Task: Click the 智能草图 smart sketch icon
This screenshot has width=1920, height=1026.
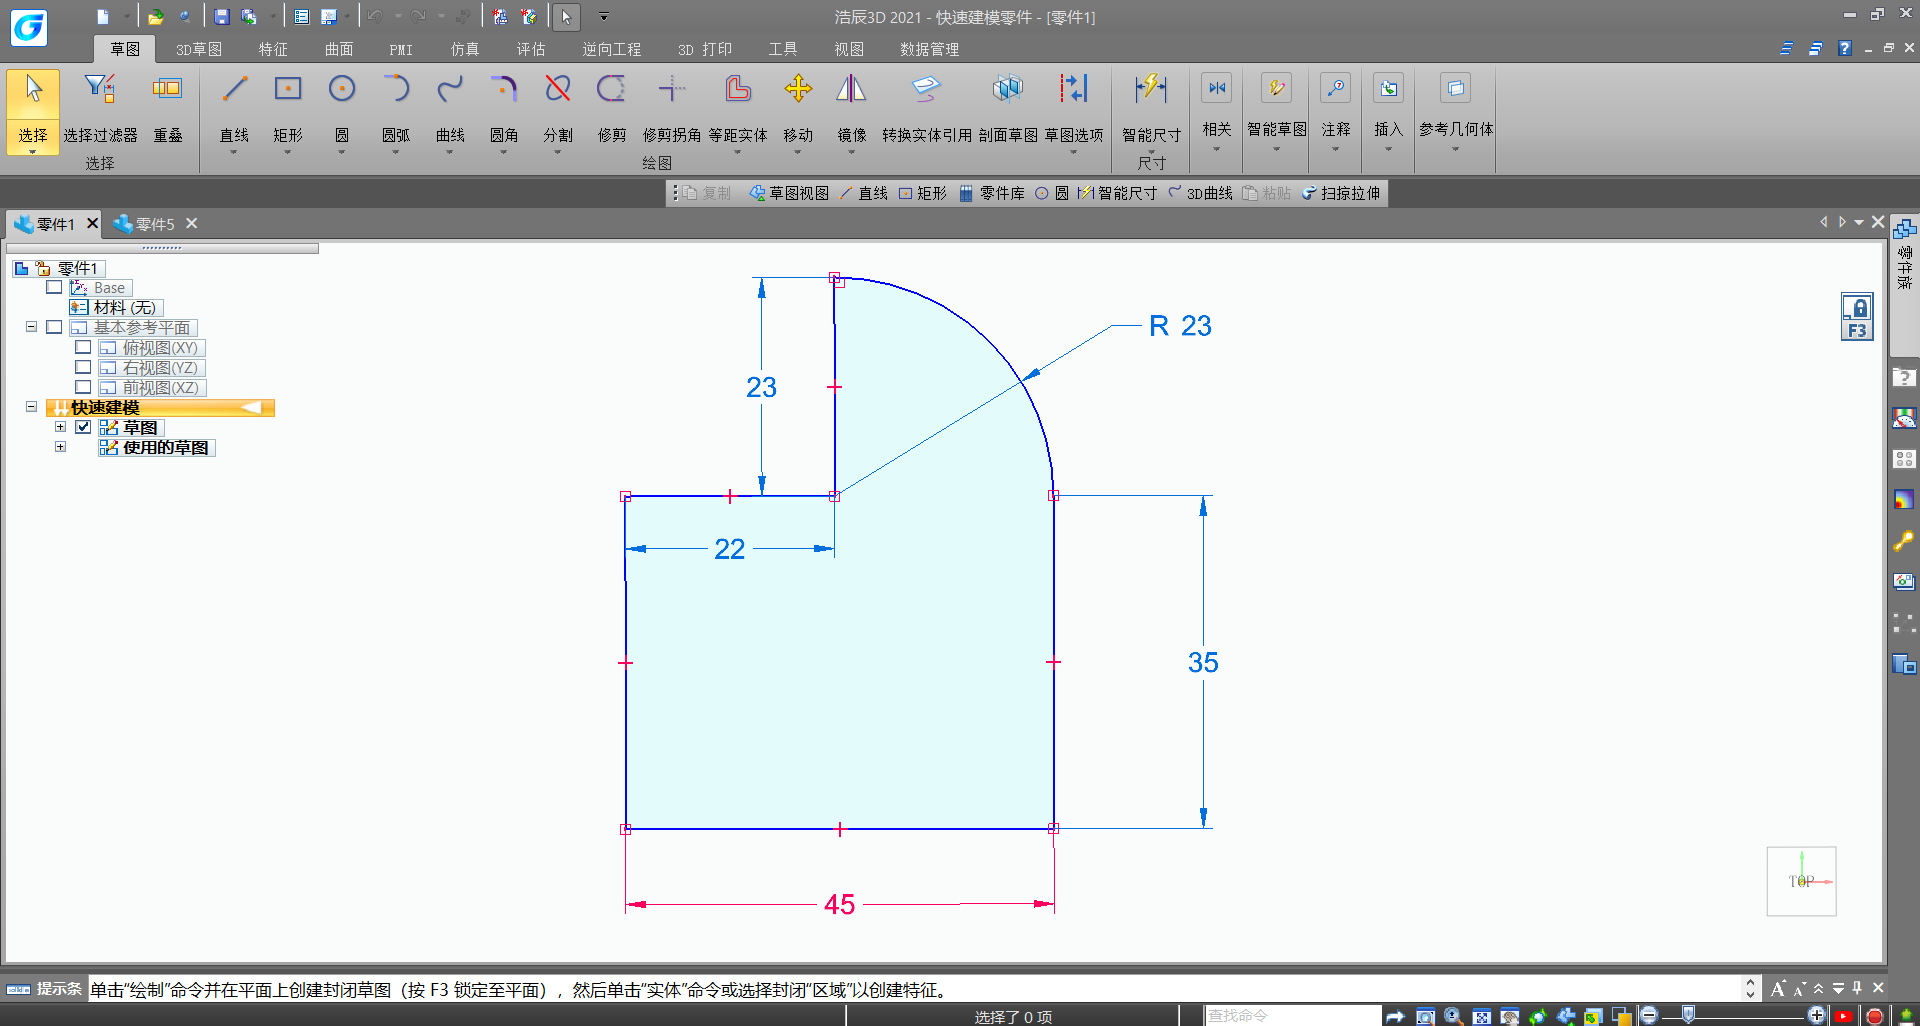Action: click(x=1277, y=88)
